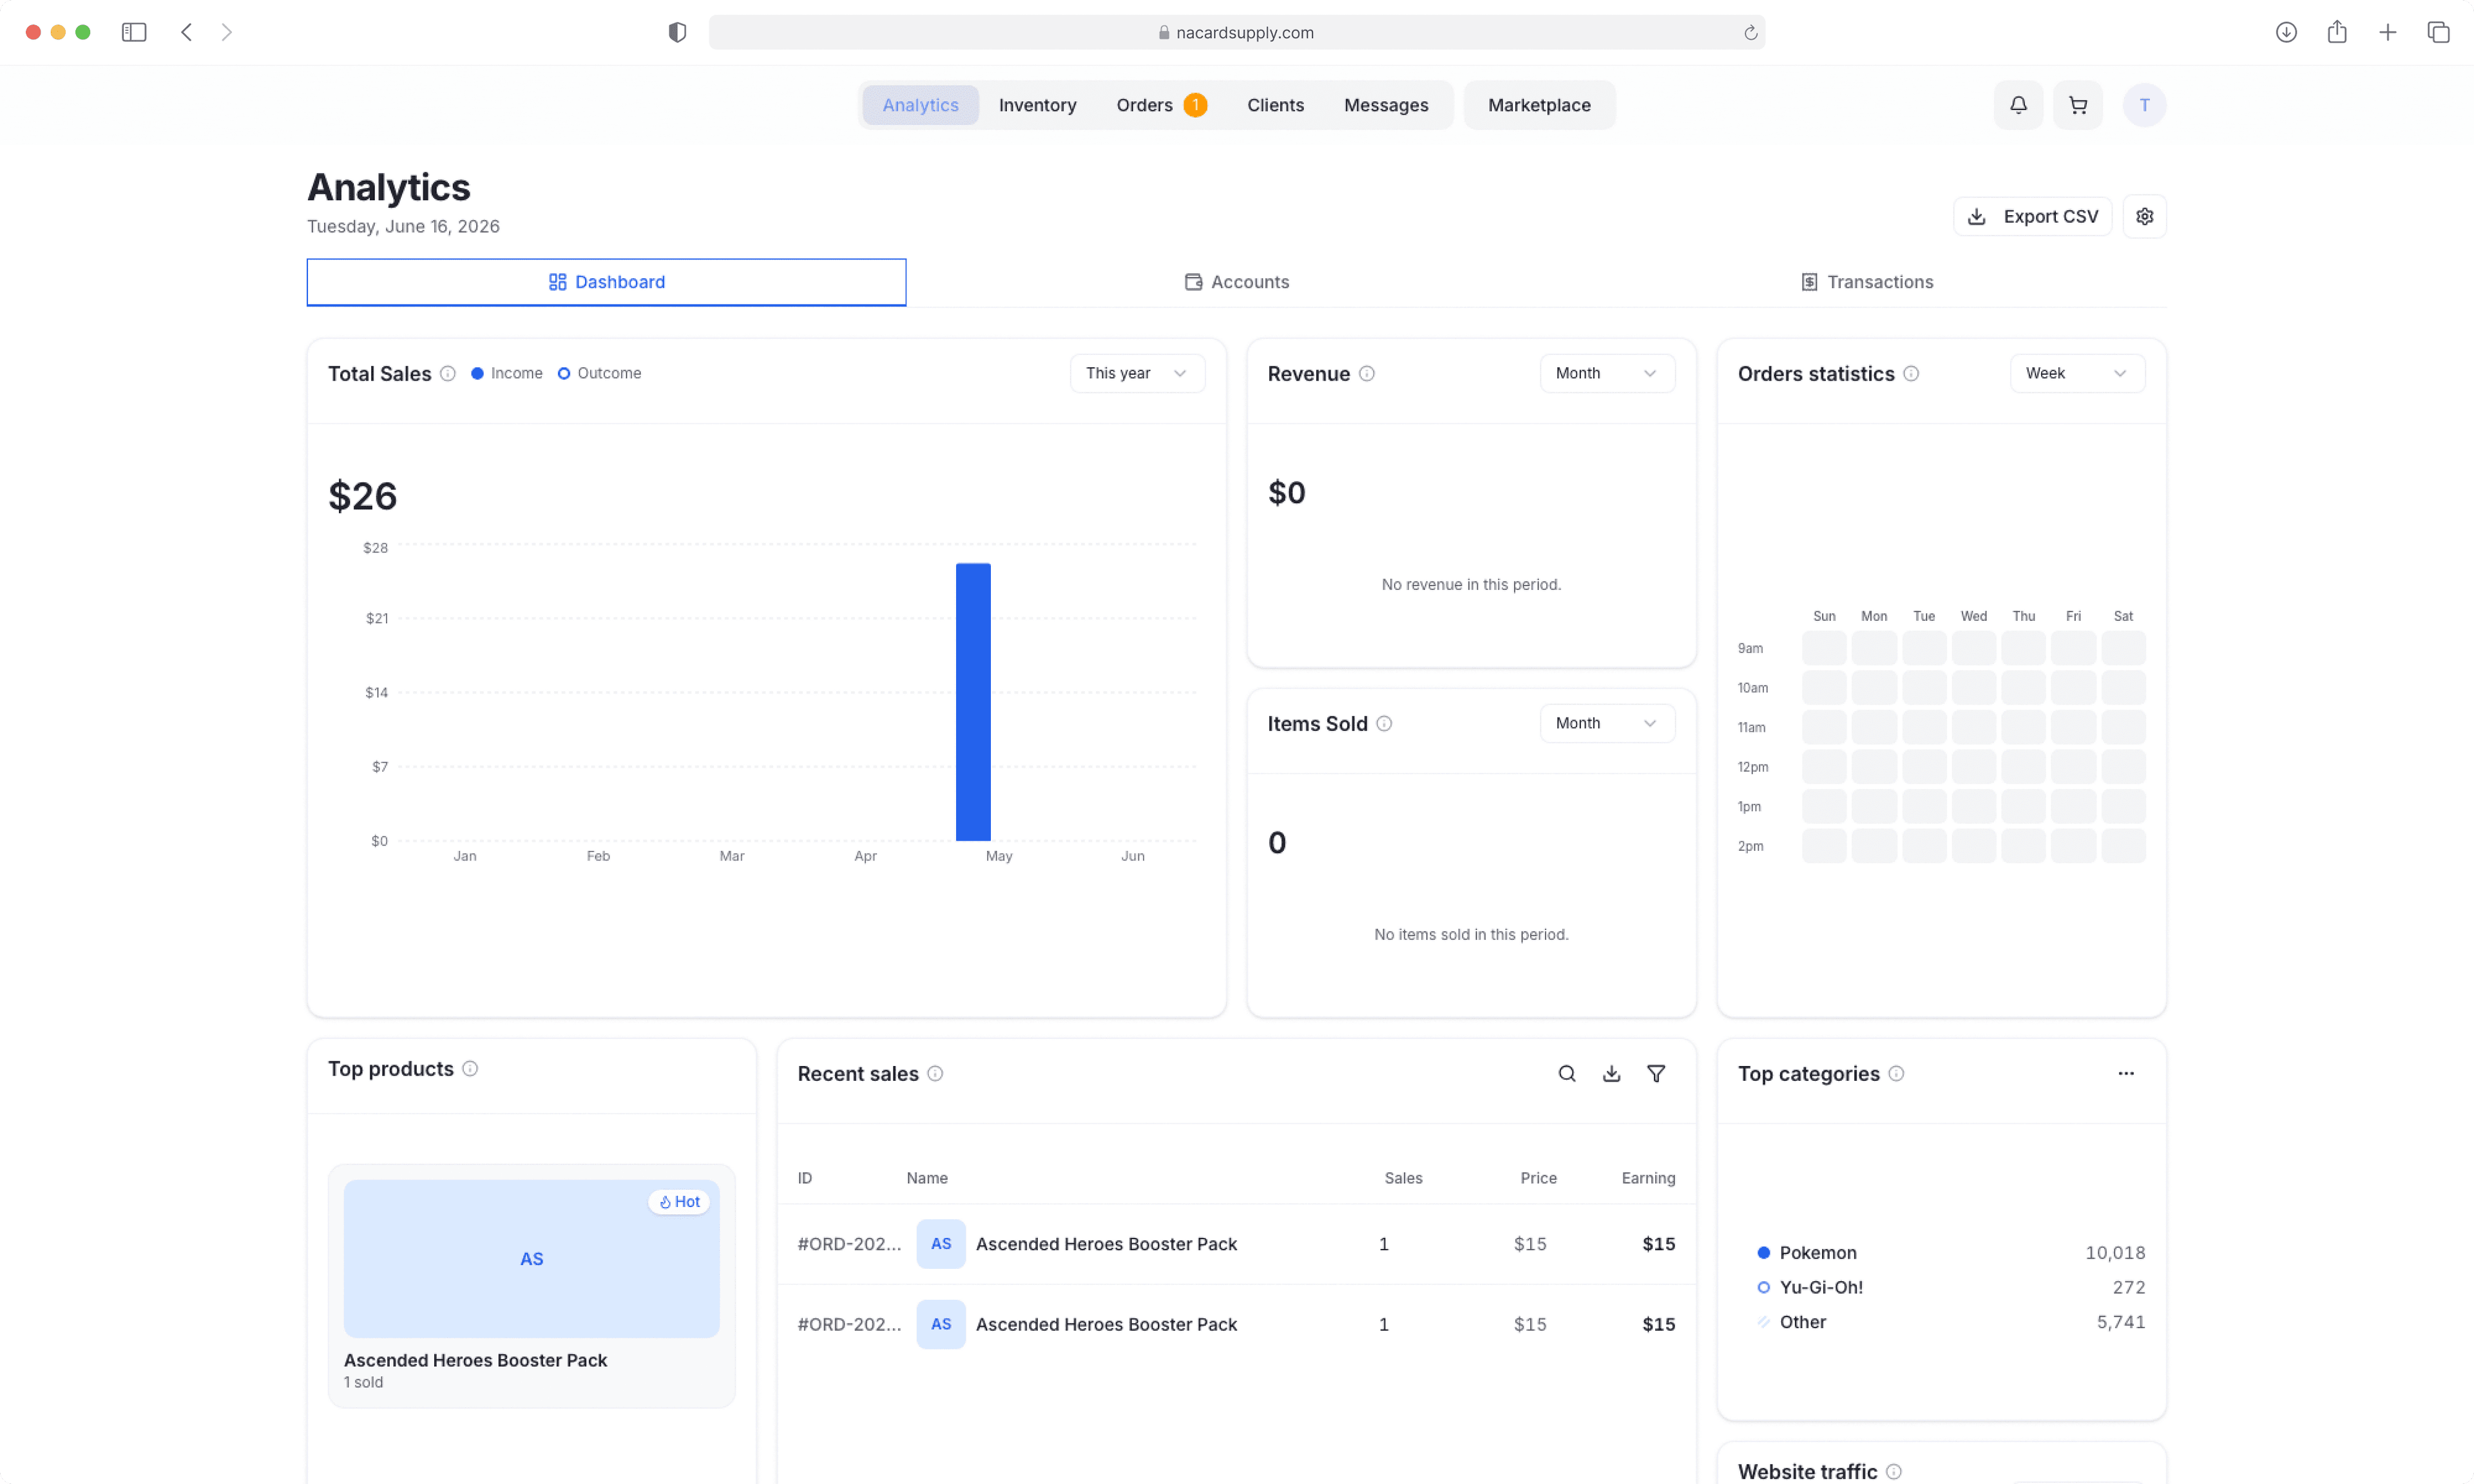Click Export CSV button
The height and width of the screenshot is (1484, 2474).
point(2032,216)
